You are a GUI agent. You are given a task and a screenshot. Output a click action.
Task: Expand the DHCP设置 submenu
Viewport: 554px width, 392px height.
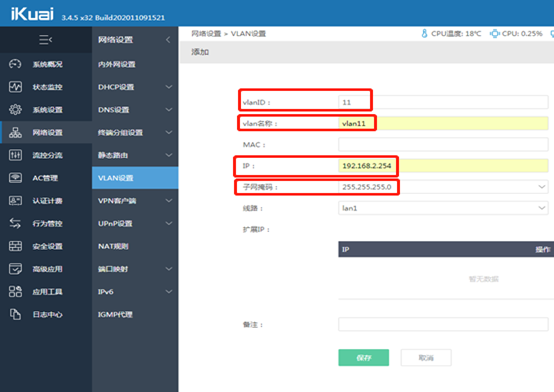click(x=135, y=87)
